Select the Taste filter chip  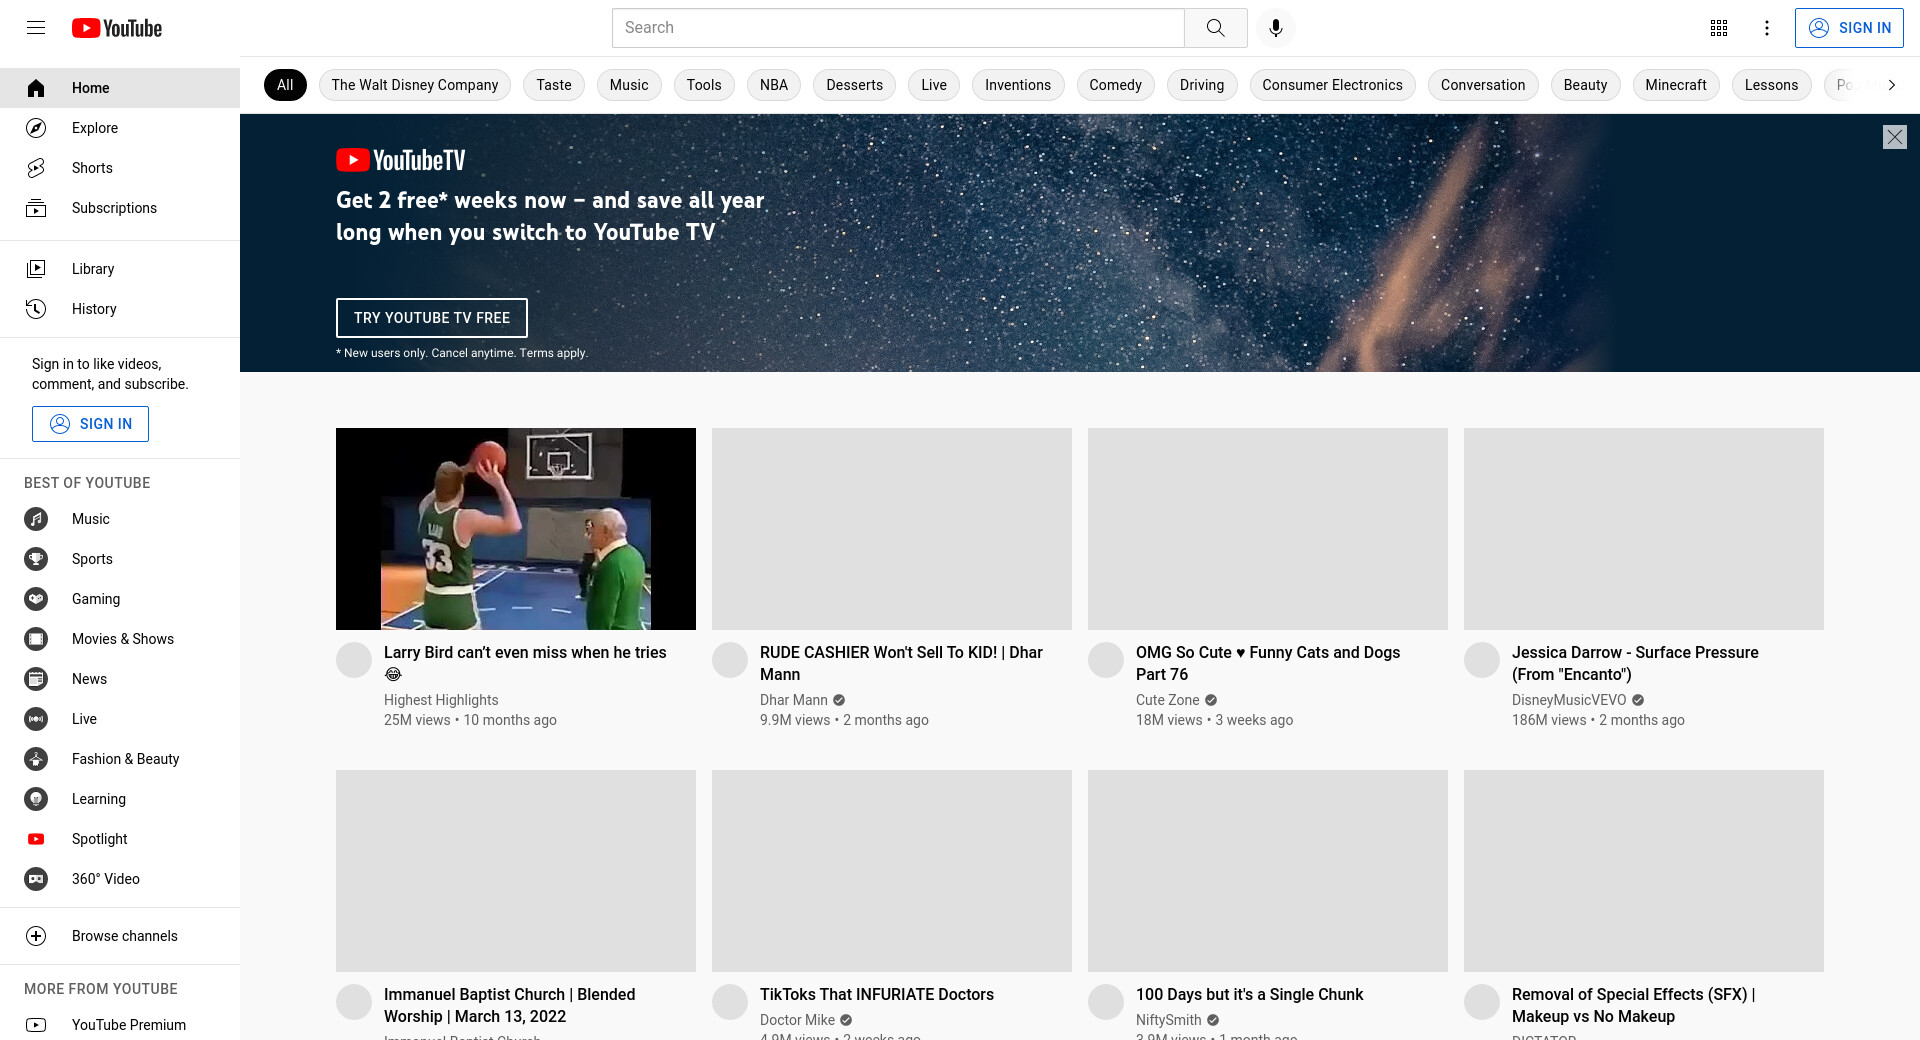click(x=554, y=85)
